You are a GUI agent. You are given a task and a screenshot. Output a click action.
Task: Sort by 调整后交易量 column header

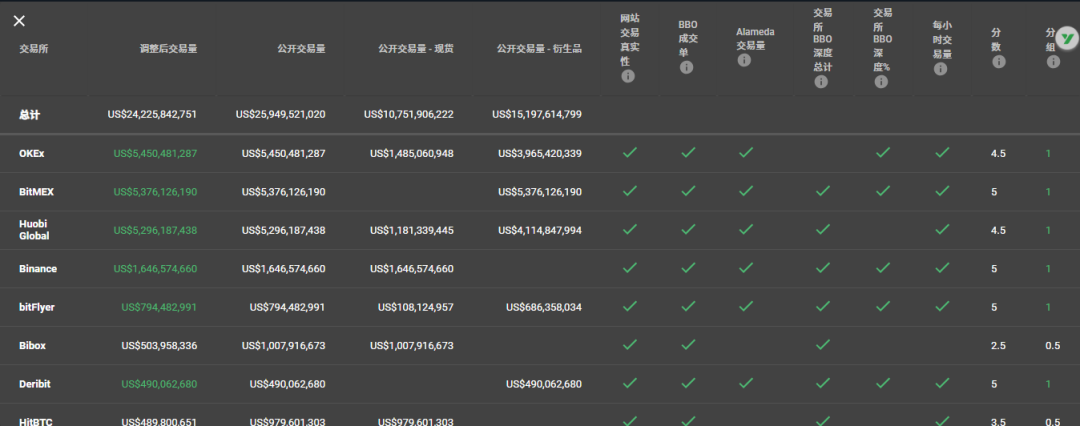pos(168,48)
